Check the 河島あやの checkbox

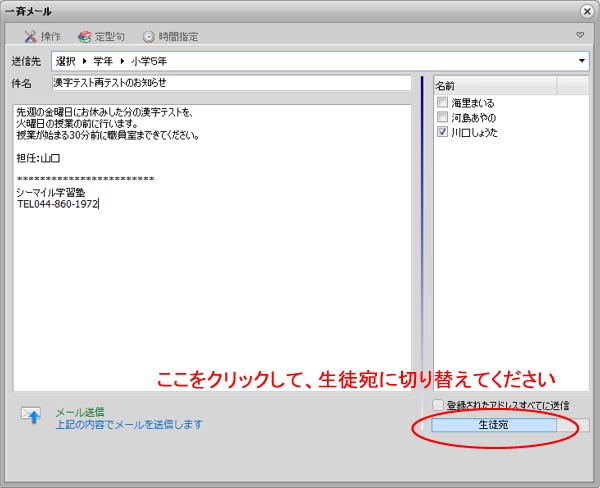click(x=442, y=117)
